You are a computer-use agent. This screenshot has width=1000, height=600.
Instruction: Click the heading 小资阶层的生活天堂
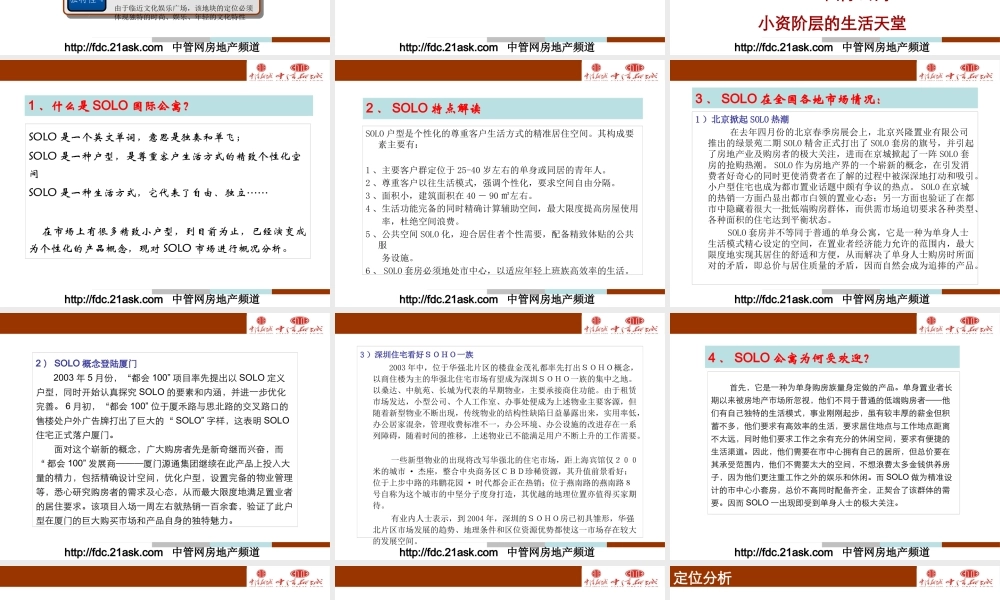[x=832, y=24]
